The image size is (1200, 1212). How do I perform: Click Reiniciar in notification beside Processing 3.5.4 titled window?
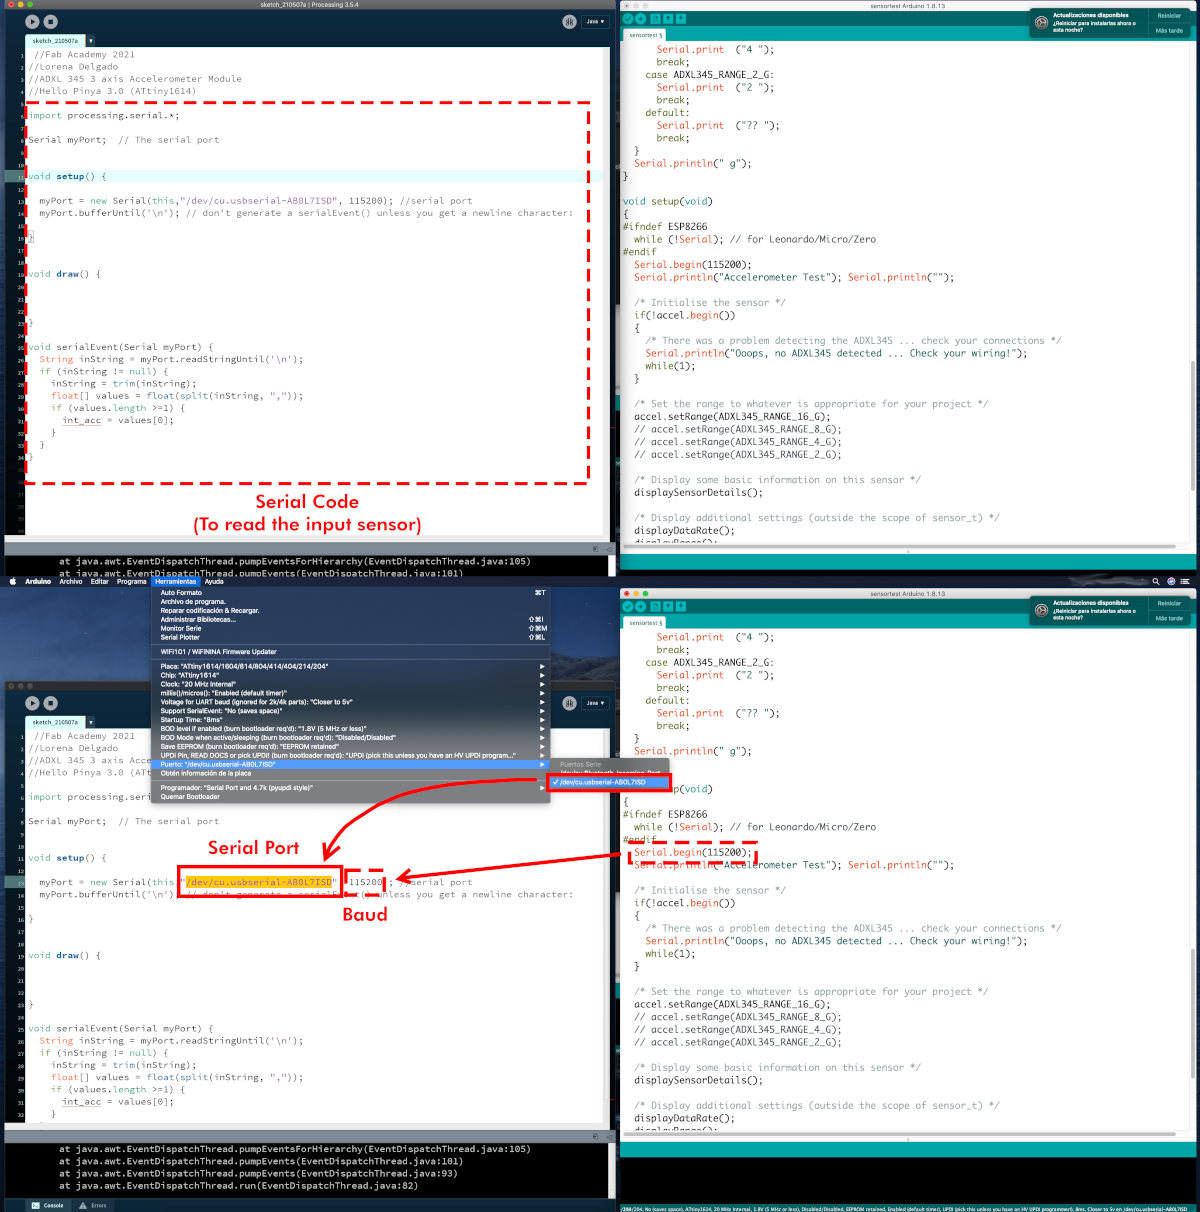1169,15
